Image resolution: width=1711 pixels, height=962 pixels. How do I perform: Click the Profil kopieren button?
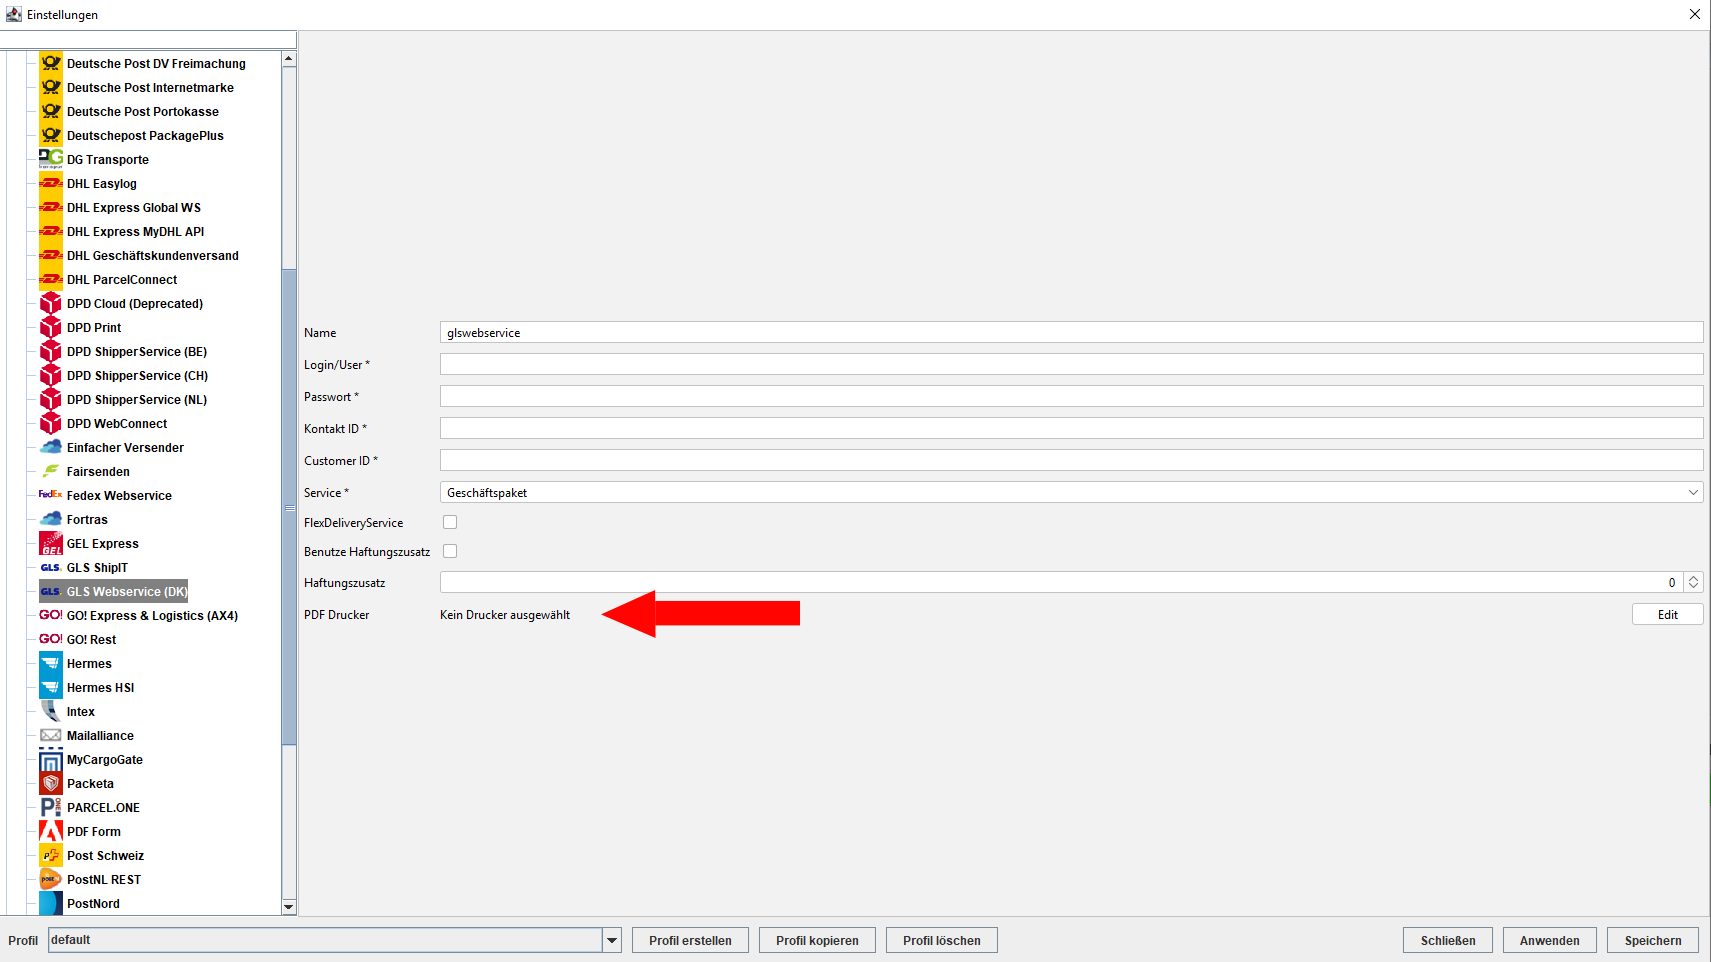[x=817, y=940]
